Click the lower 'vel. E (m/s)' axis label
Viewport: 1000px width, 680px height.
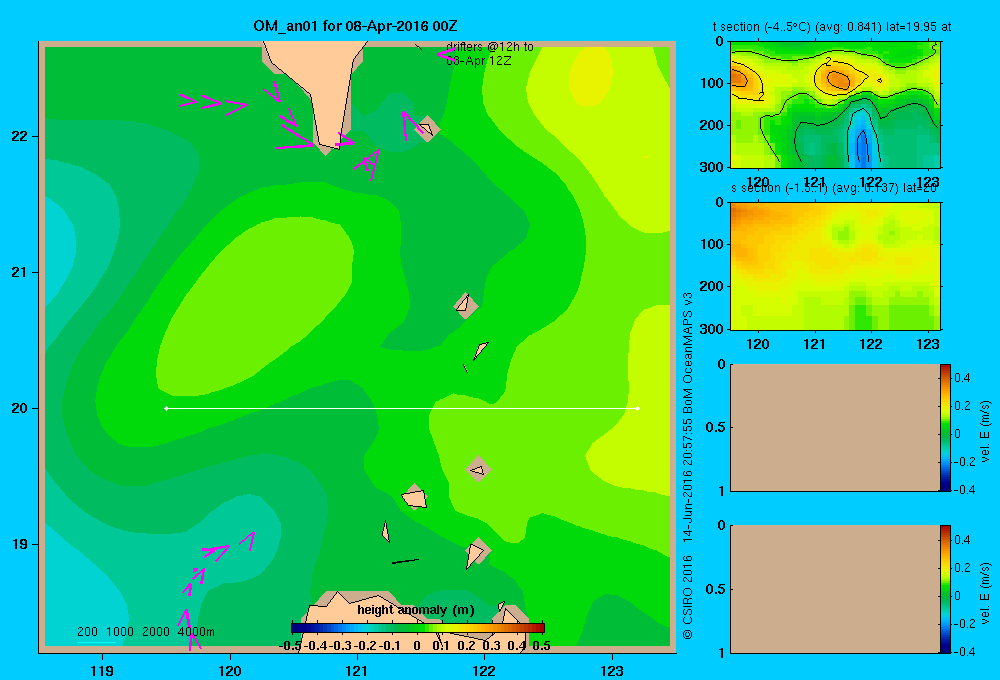coord(986,593)
